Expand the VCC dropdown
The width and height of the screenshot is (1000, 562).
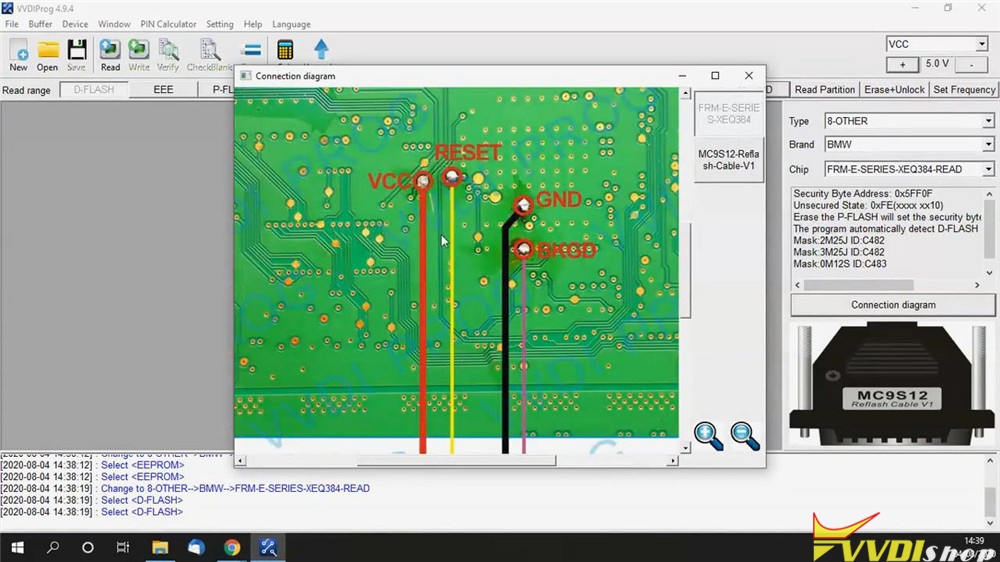(982, 44)
